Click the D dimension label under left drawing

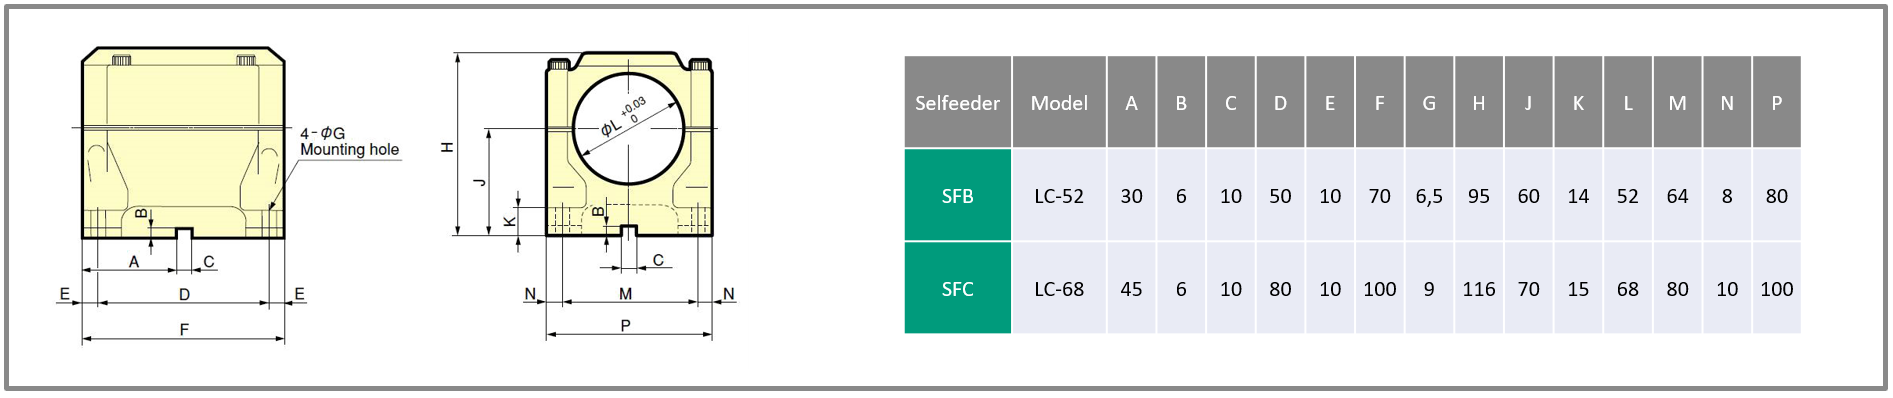pos(184,294)
